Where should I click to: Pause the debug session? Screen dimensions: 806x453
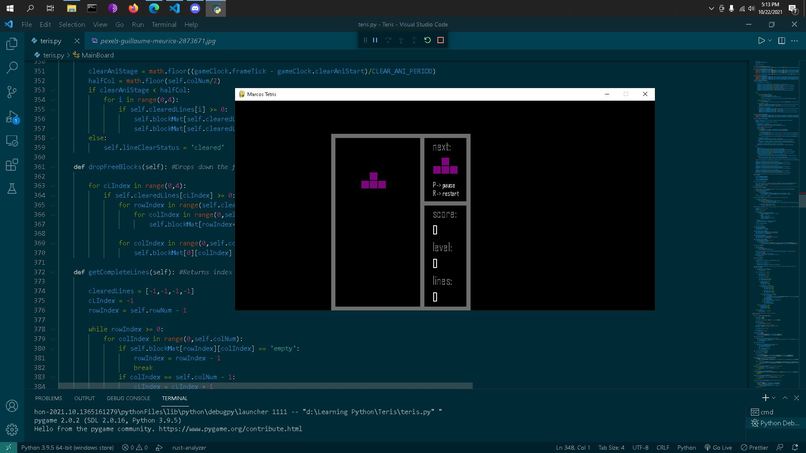click(375, 40)
